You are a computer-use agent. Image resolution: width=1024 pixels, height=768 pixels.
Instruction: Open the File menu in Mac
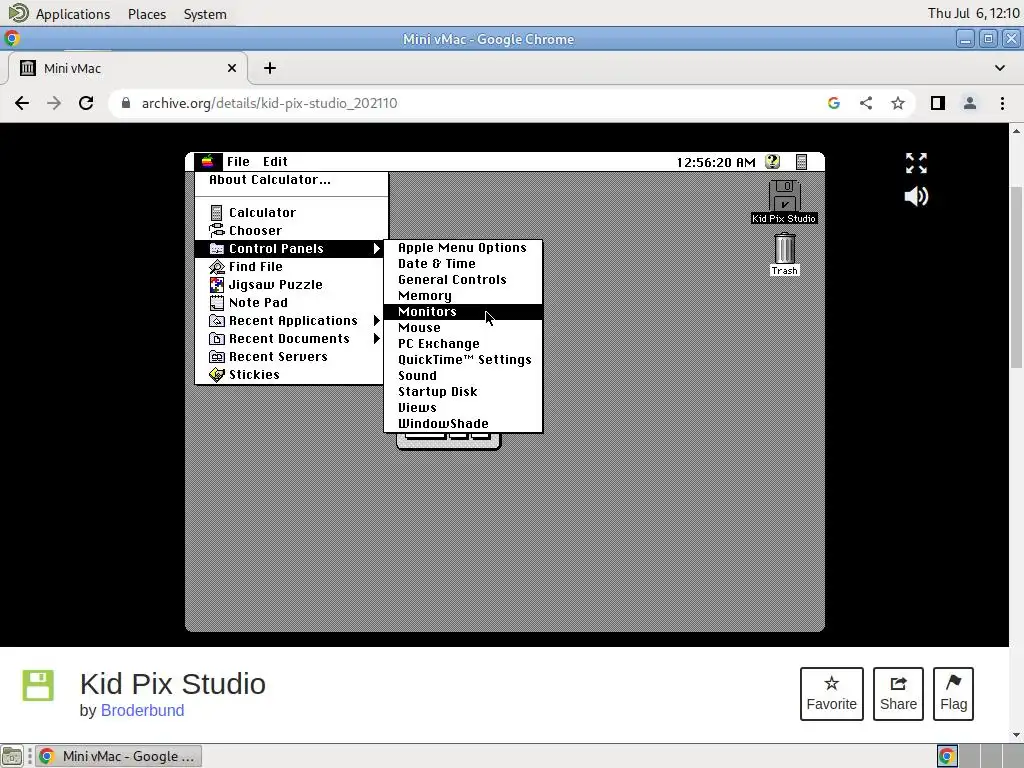(238, 161)
